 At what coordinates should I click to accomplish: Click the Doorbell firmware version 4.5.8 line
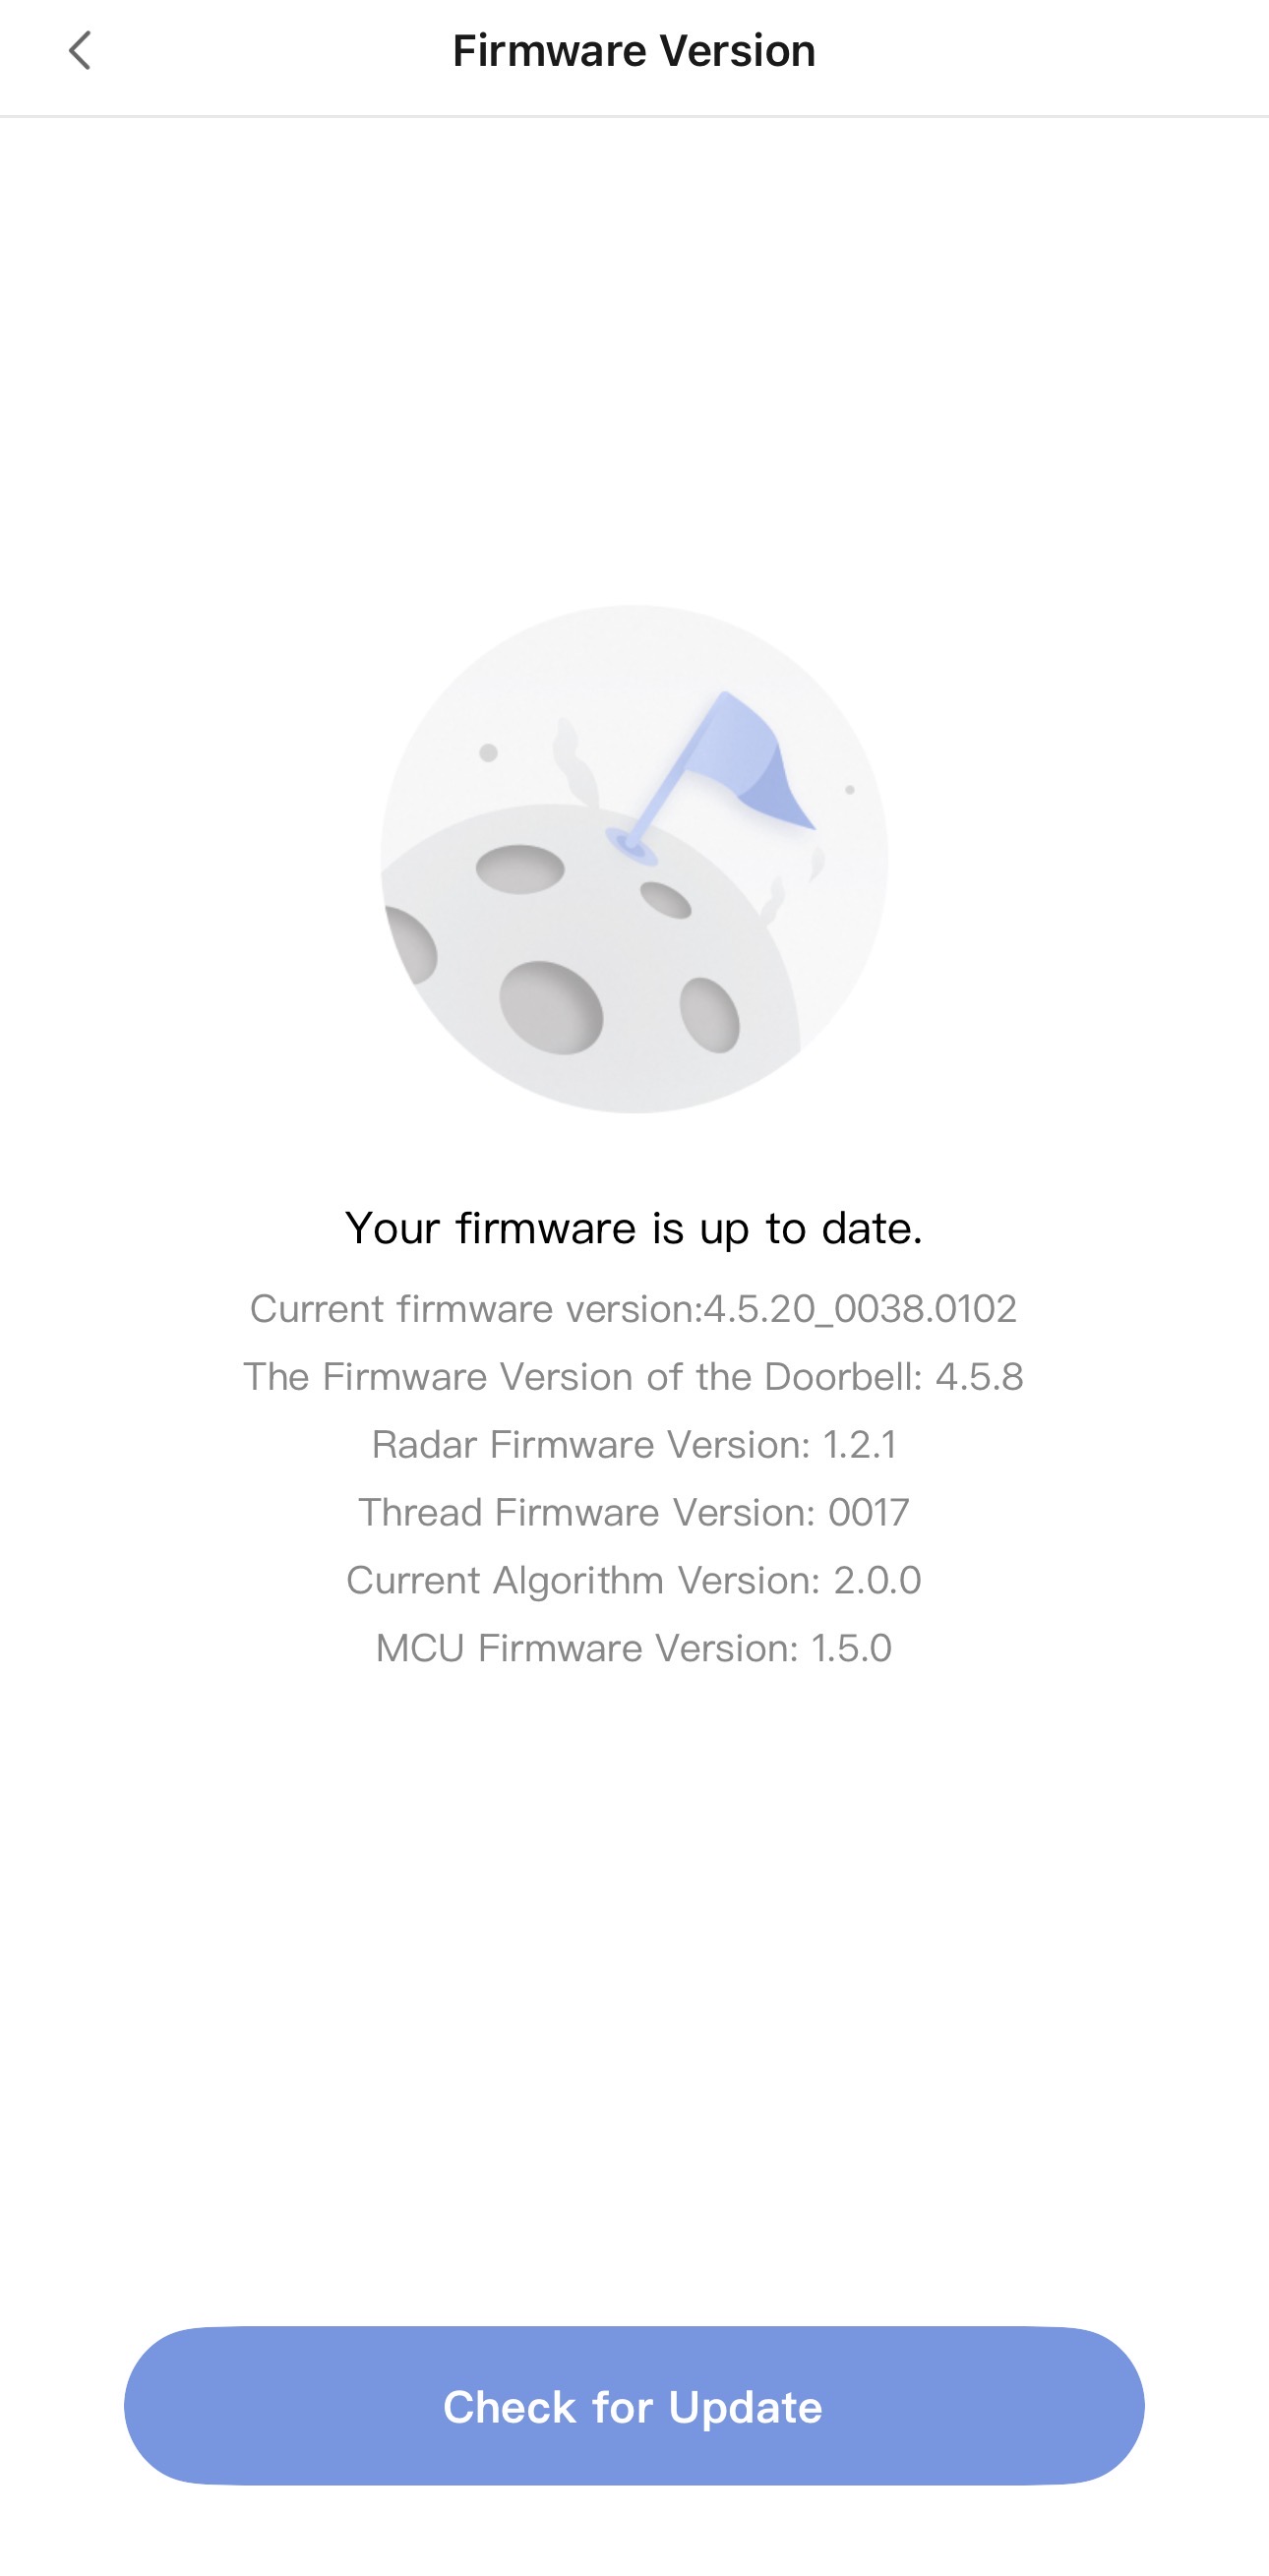634,1377
